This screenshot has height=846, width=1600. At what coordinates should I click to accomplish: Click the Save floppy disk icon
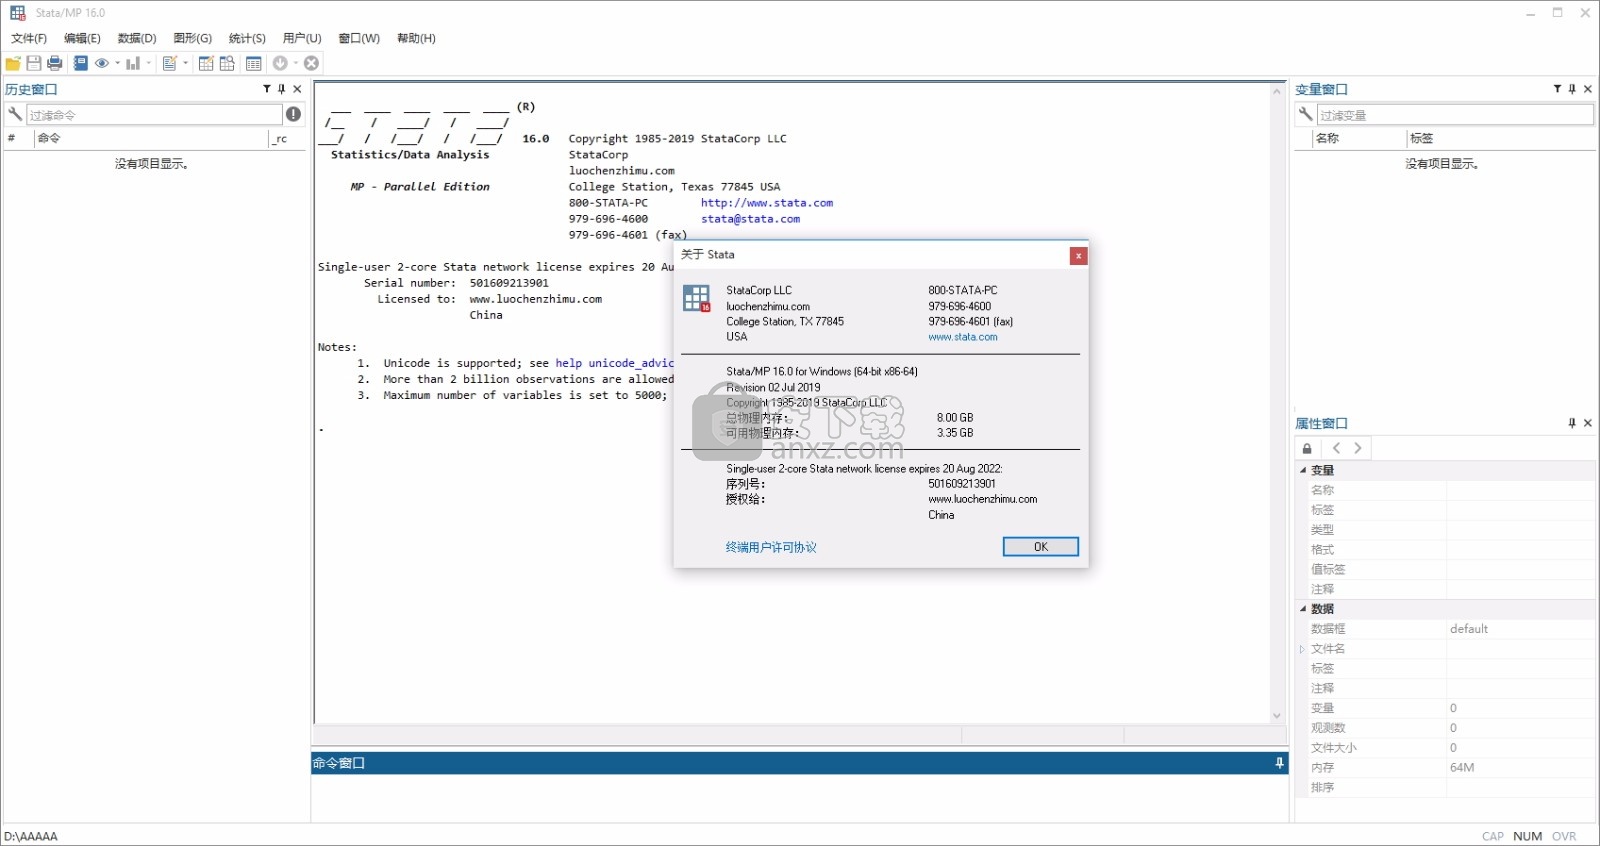(34, 63)
